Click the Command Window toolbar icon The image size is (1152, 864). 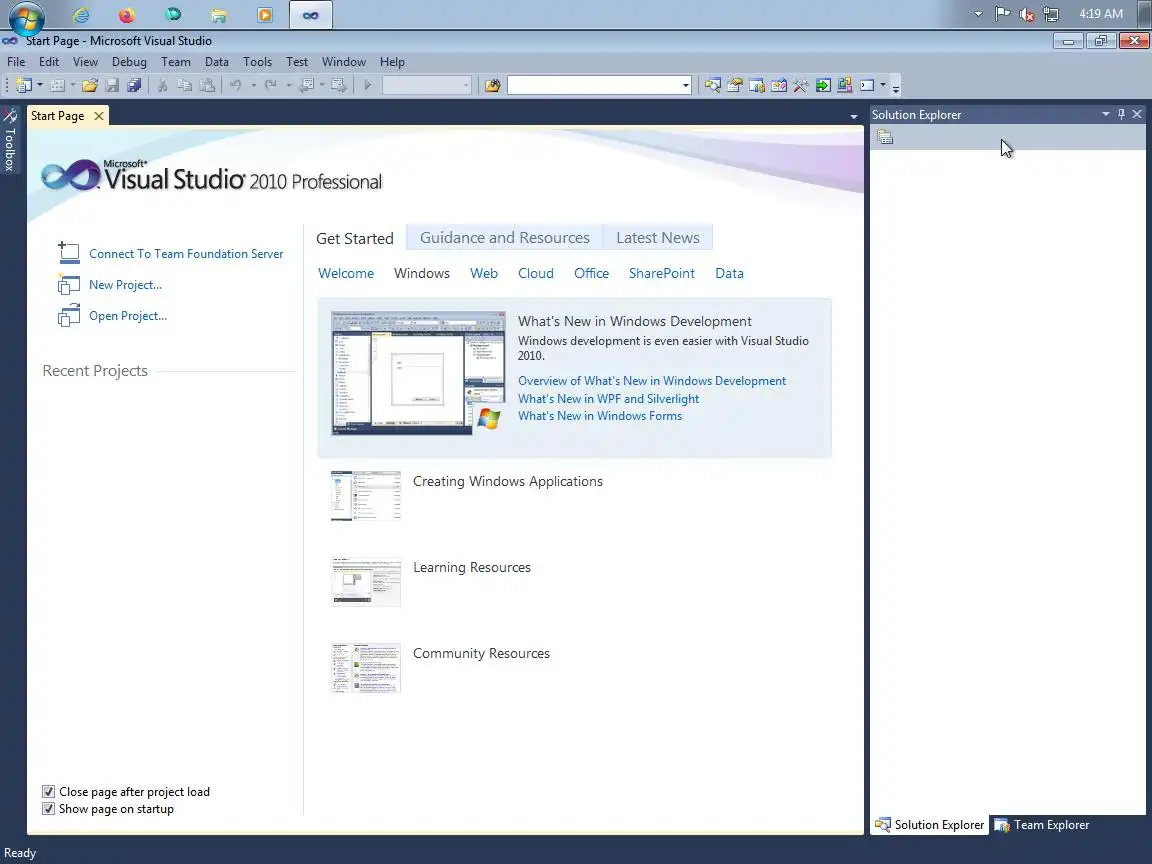click(868, 85)
